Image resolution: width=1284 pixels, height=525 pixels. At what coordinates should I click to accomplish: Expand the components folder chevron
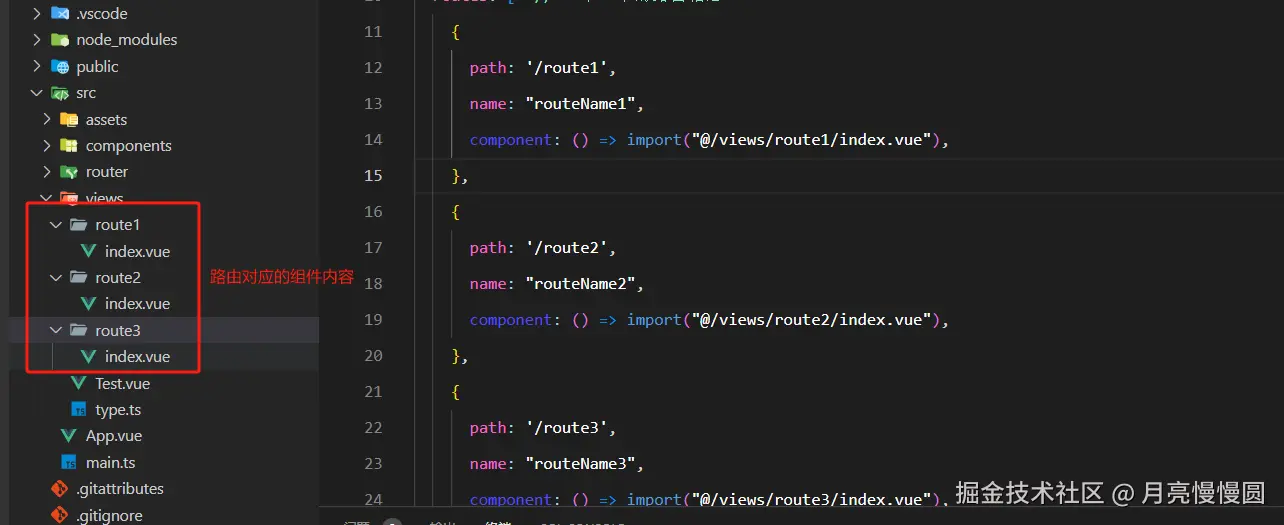coord(47,146)
